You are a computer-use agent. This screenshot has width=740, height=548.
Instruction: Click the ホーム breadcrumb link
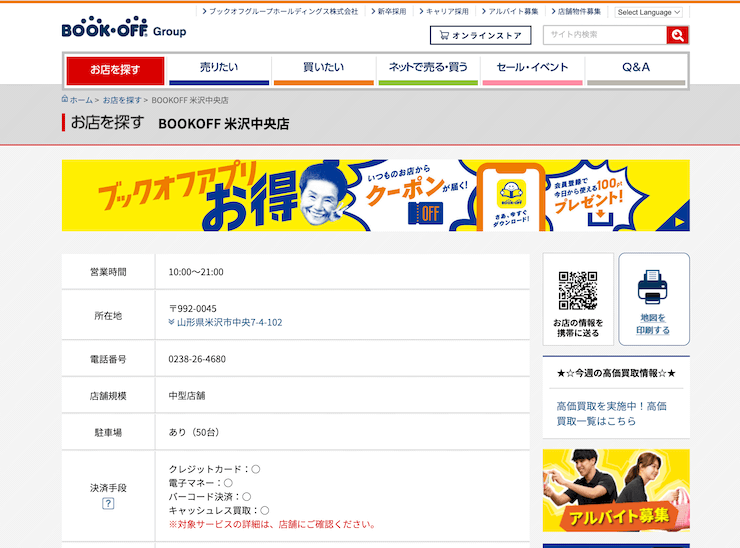pyautogui.click(x=81, y=100)
